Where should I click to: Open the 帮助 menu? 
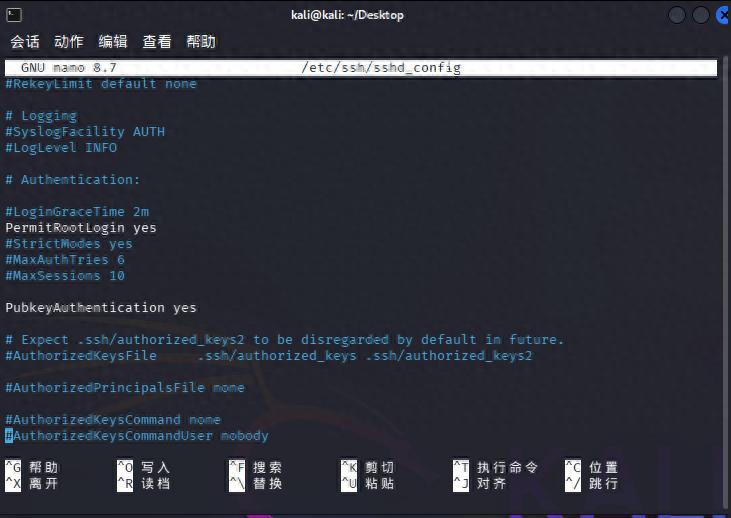[201, 42]
